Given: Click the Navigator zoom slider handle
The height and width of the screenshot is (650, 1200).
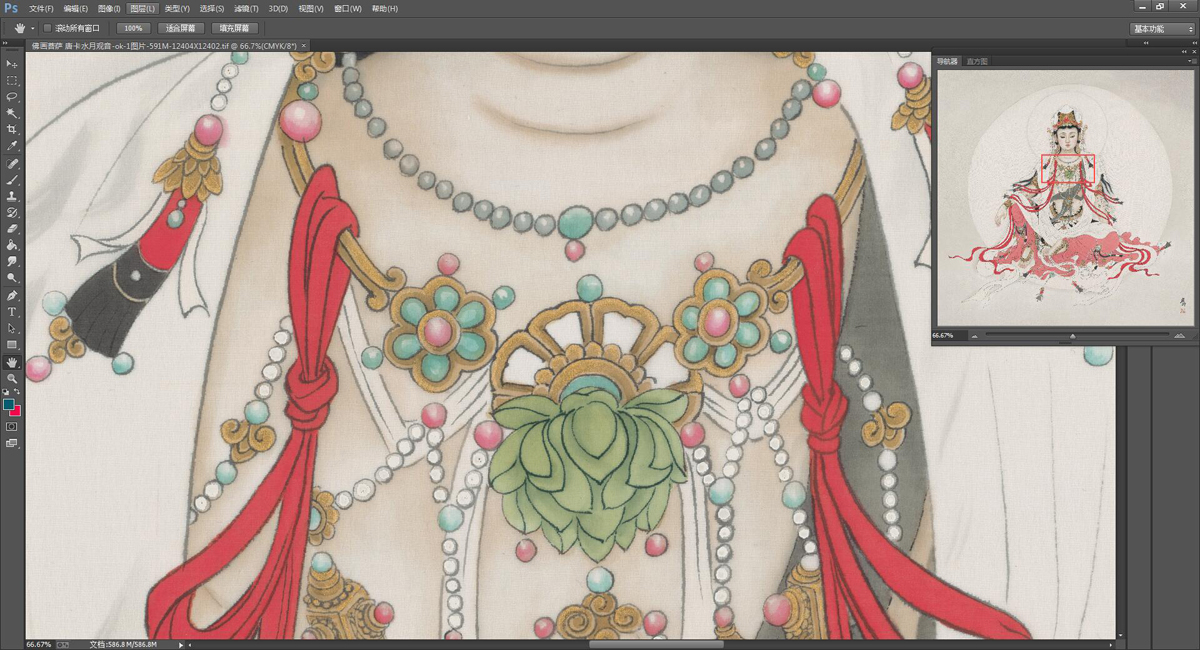Looking at the screenshot, I should (1073, 336).
